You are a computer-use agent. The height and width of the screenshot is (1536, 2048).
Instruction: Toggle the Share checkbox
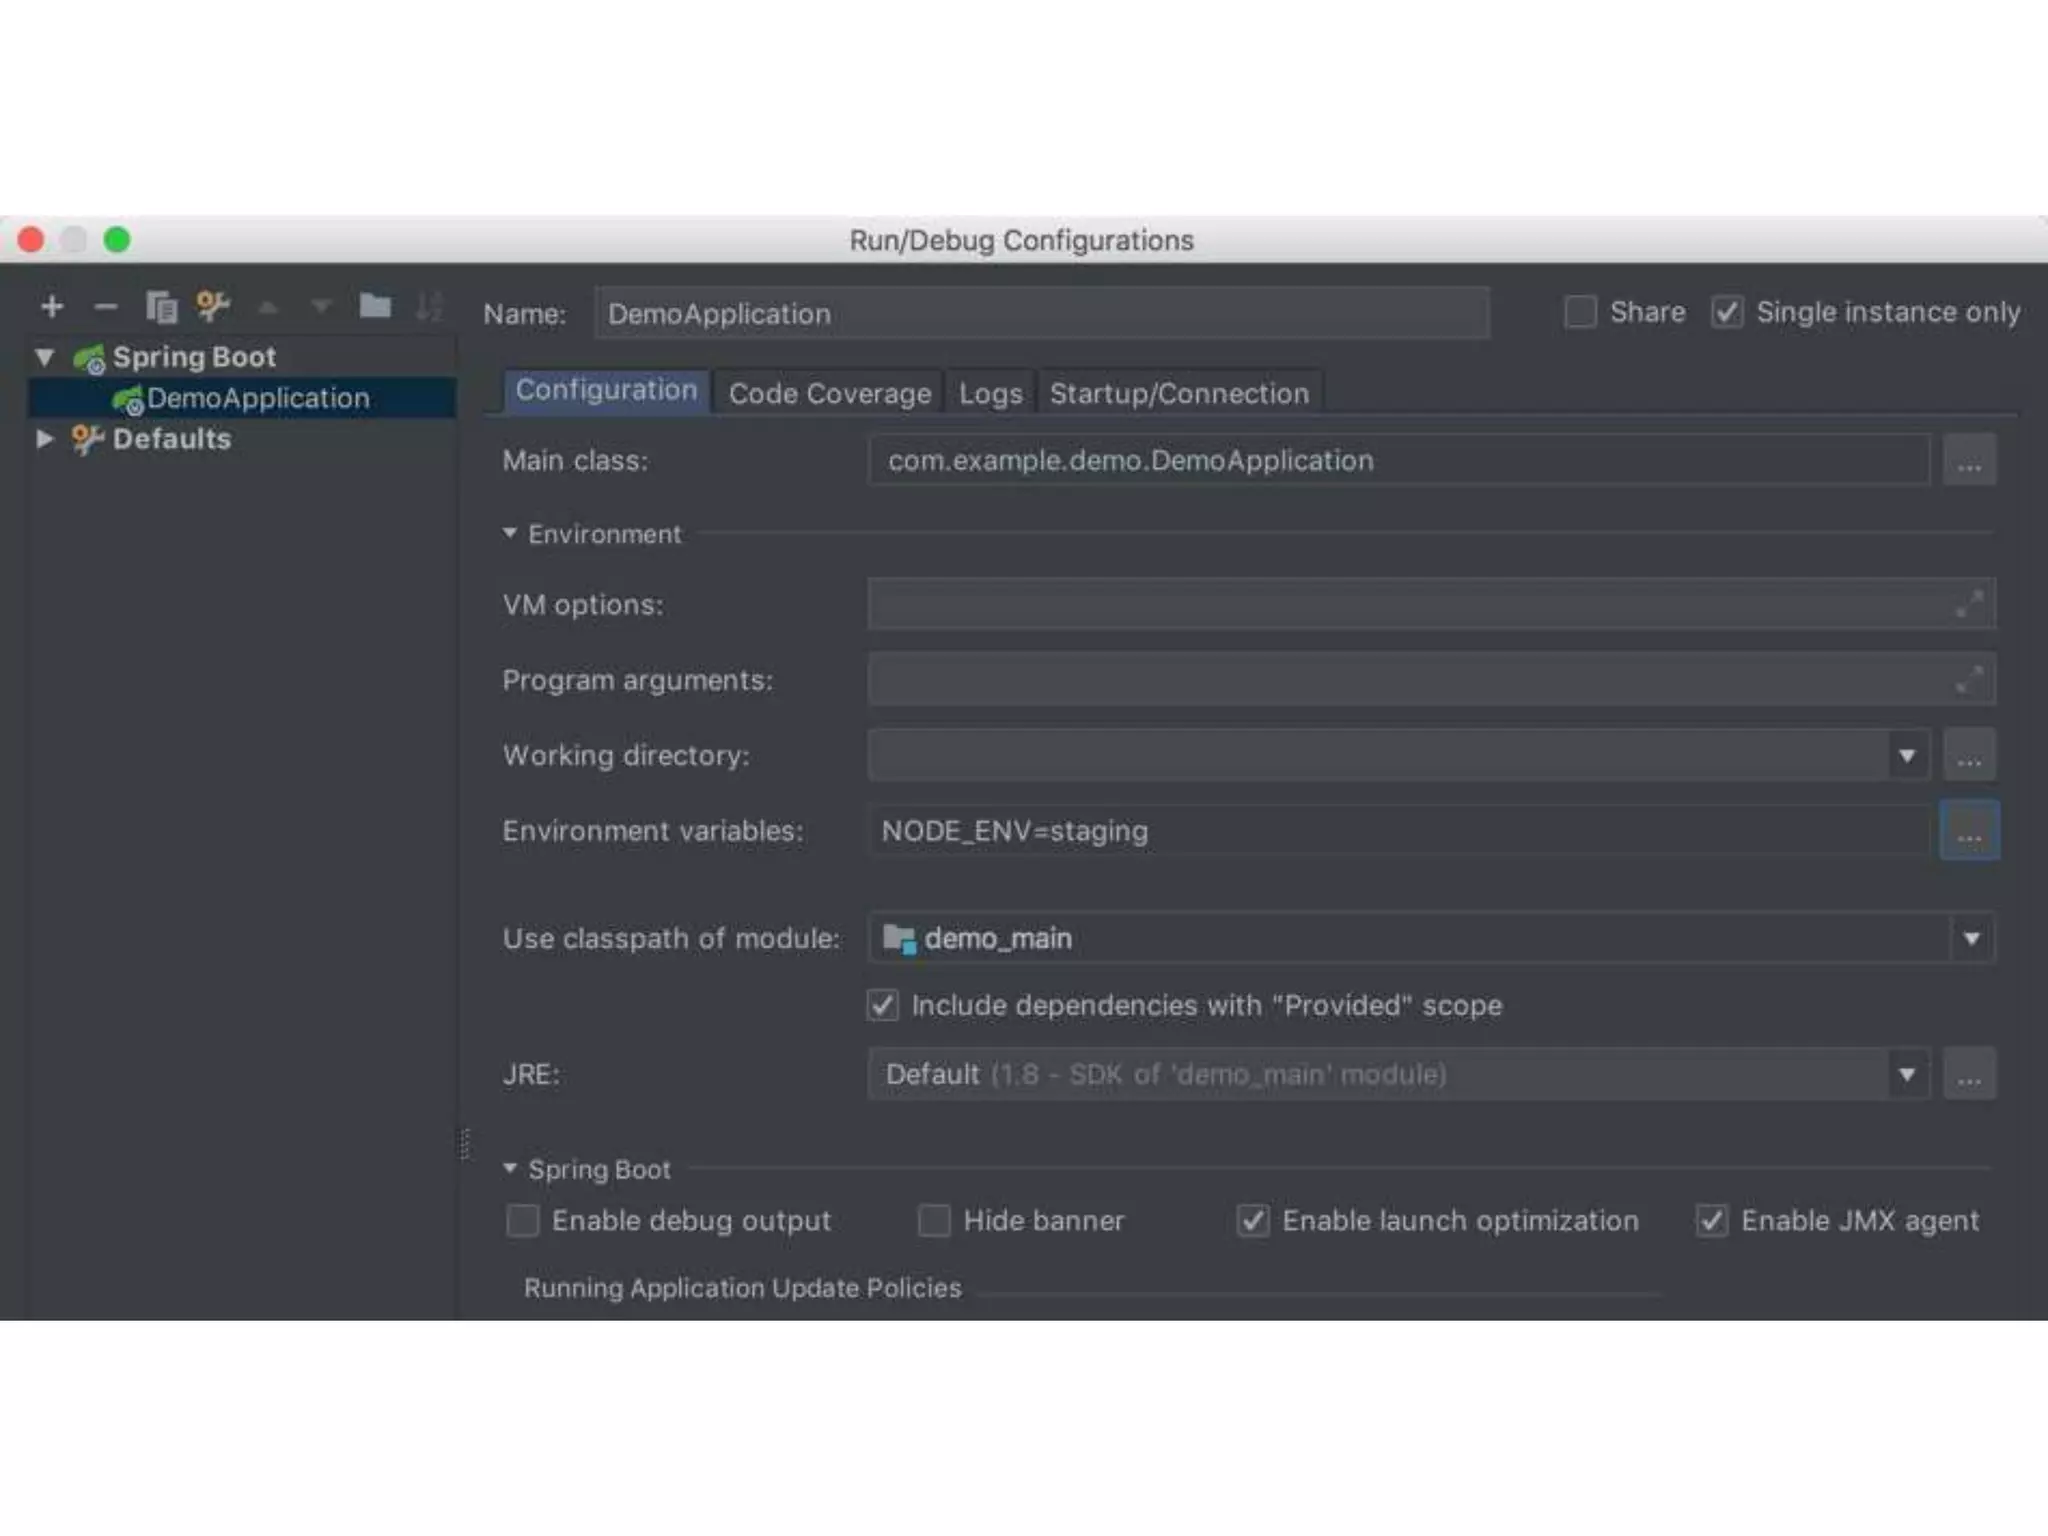coord(1580,312)
